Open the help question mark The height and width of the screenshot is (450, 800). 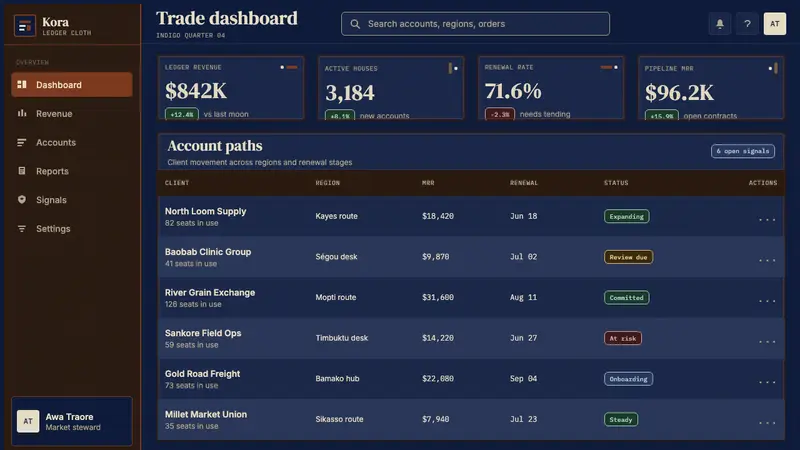tap(747, 24)
